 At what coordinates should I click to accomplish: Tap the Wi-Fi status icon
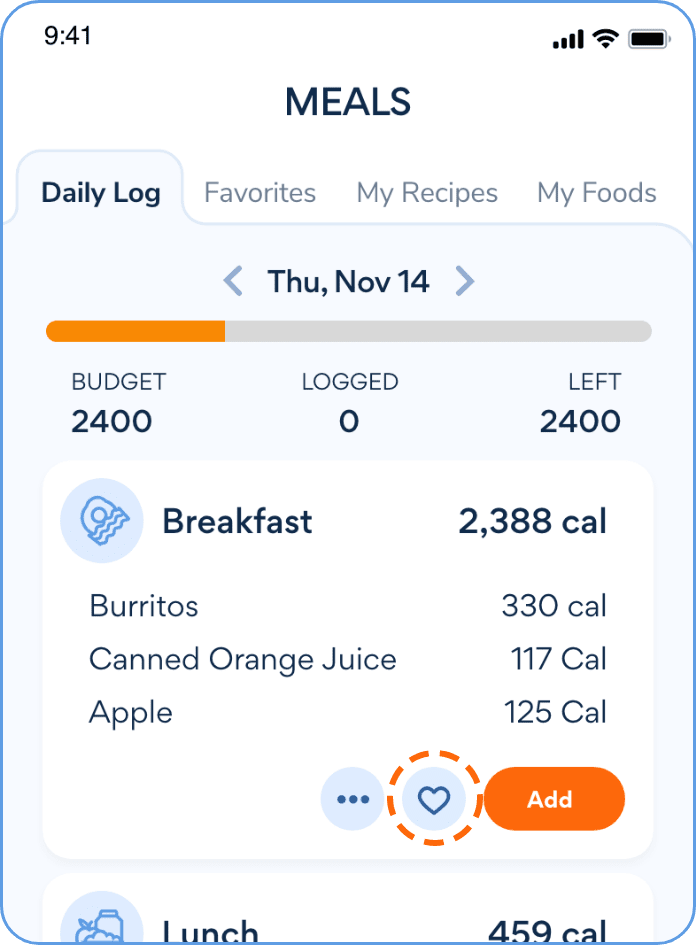605,39
